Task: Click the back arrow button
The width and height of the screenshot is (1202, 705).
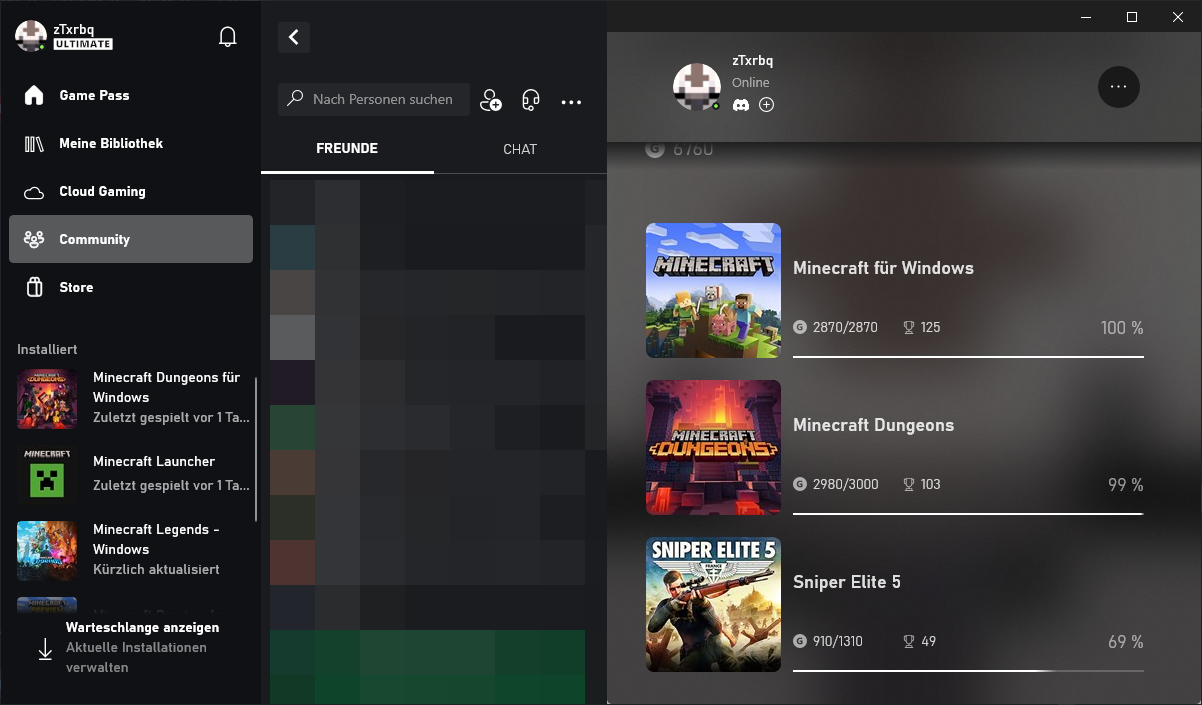Action: 294,37
